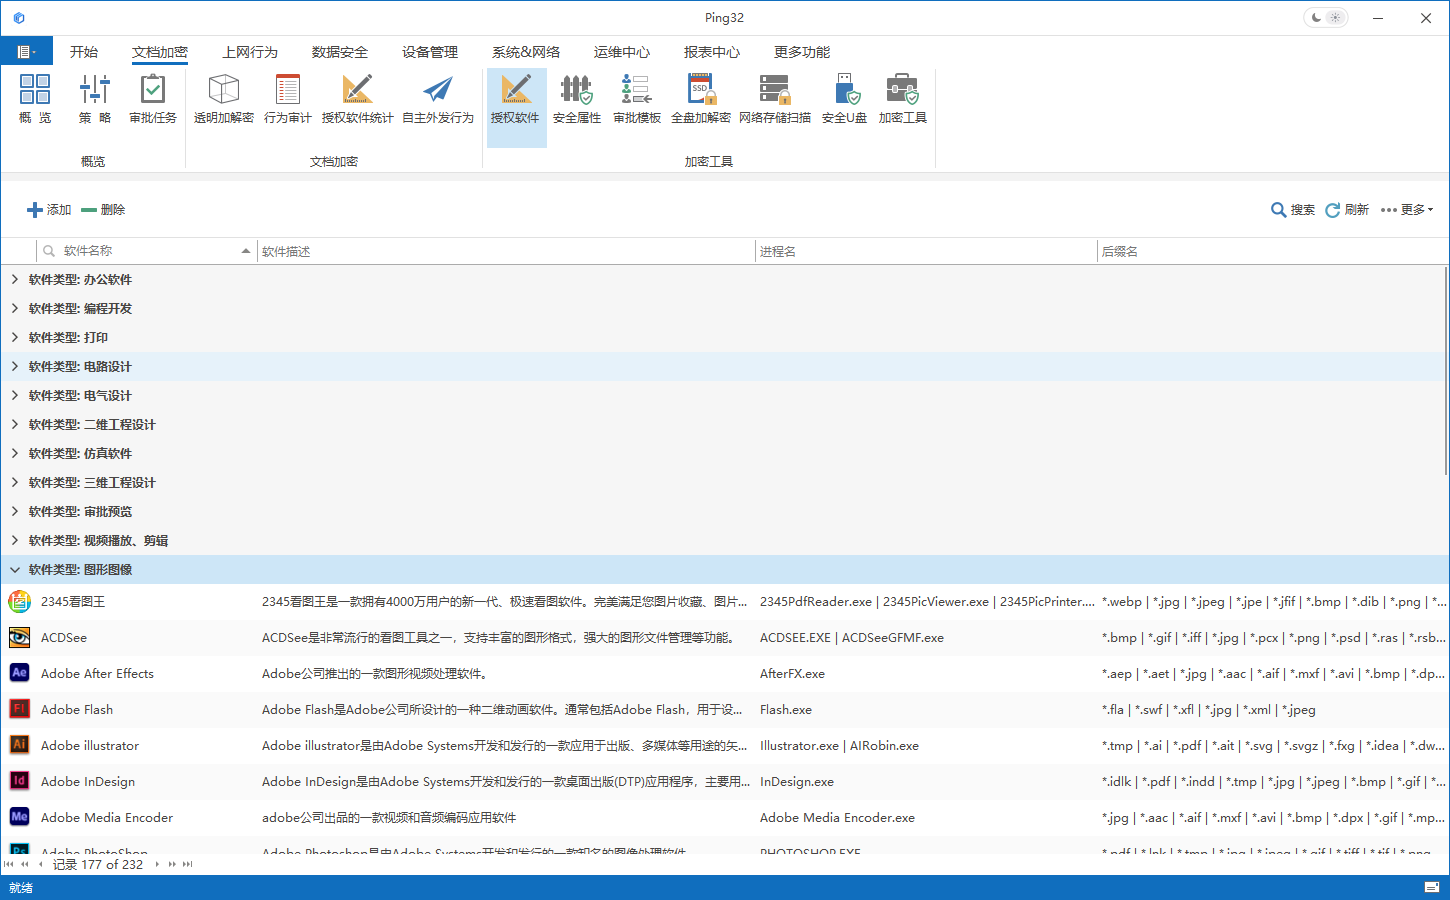This screenshot has width=1450, height=900.
Task: Open the blue application file menu
Action: pos(26,51)
